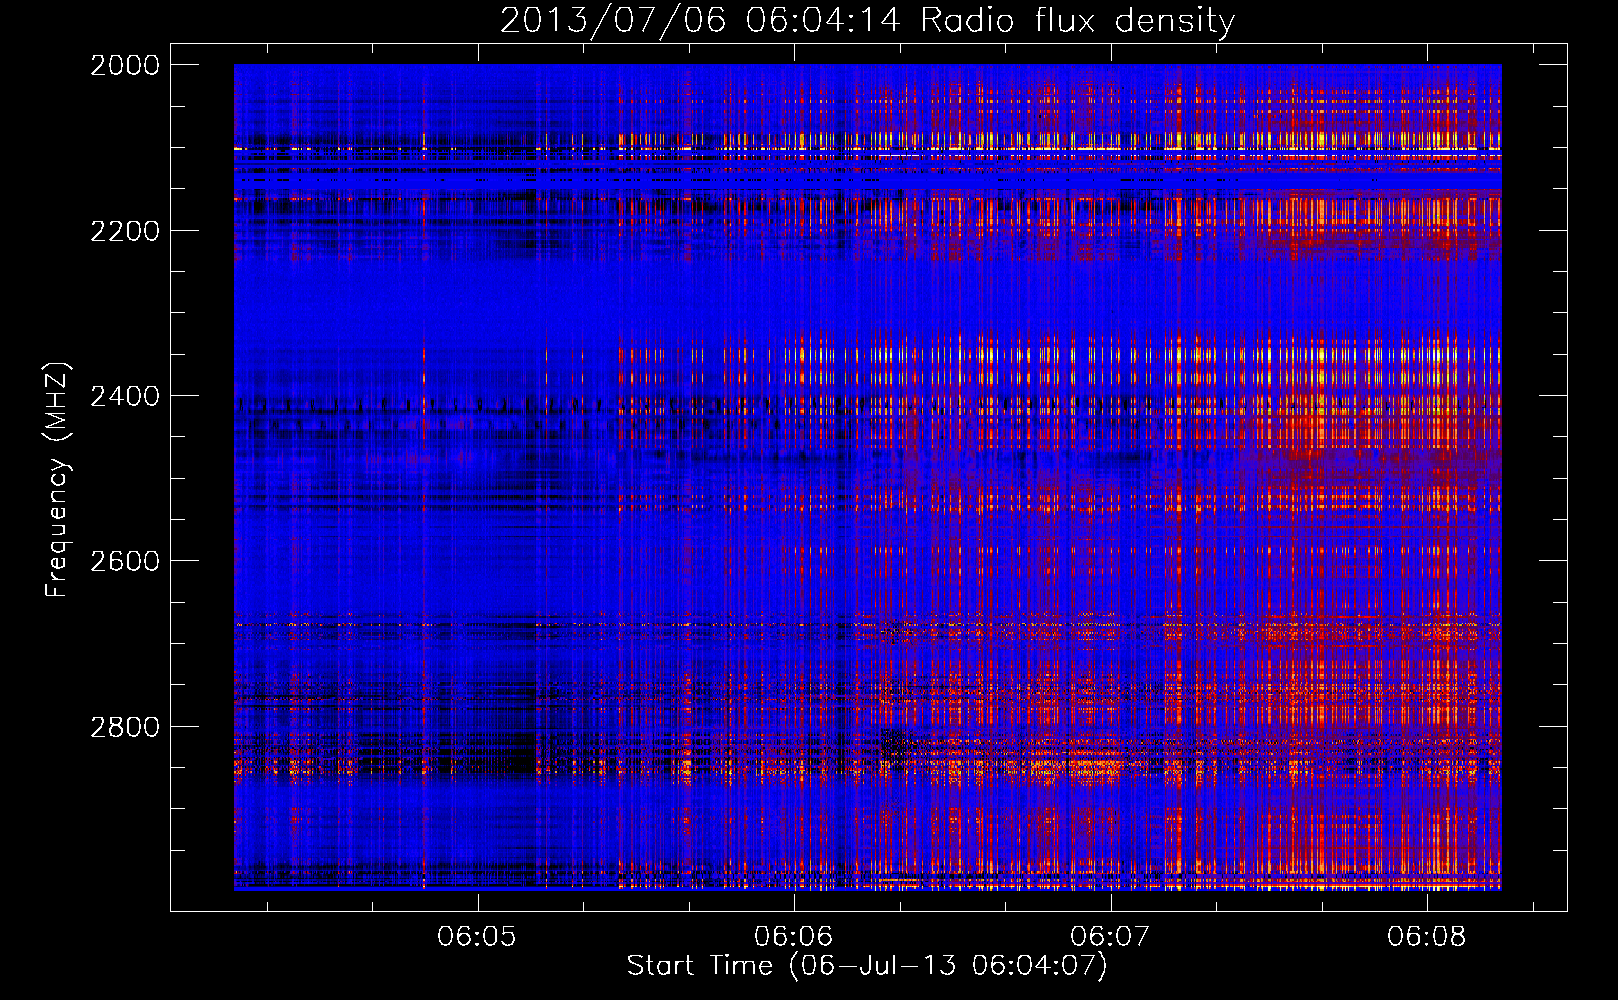Click the 2200 frequency tick label
1618x1000 pixels.
point(125,231)
